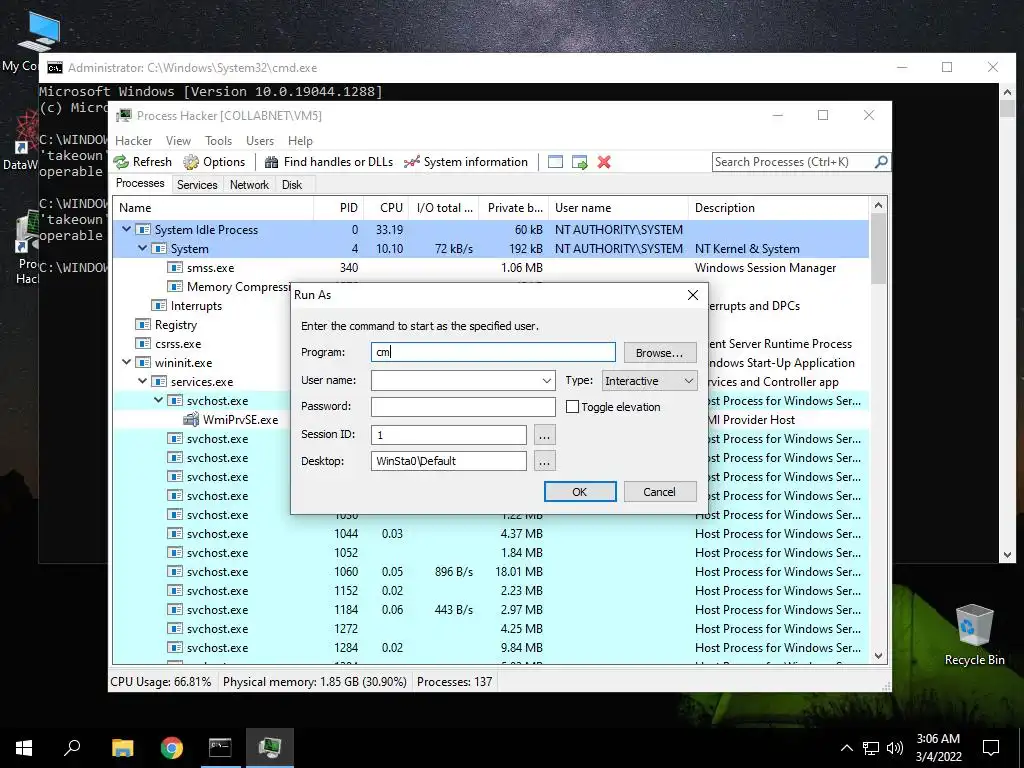Collapse the System Idle Process tree node

[126, 229]
